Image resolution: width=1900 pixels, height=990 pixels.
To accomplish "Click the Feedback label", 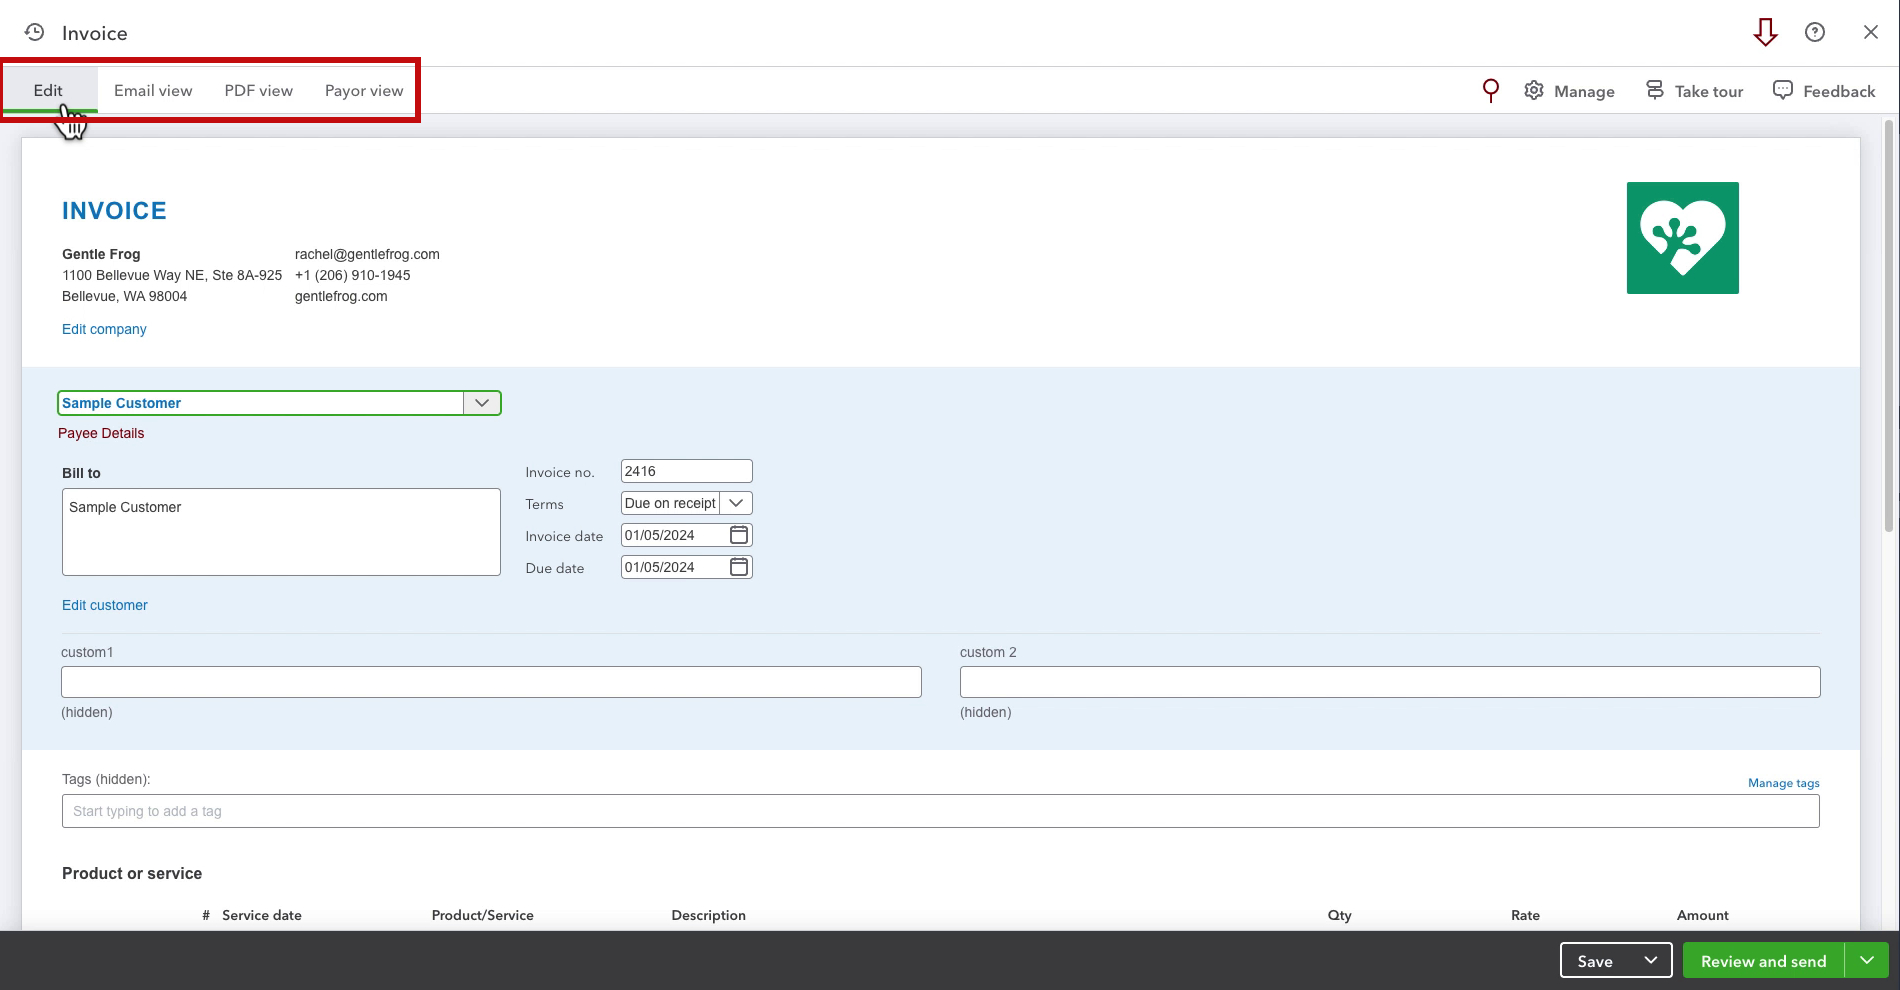I will click(x=1839, y=91).
